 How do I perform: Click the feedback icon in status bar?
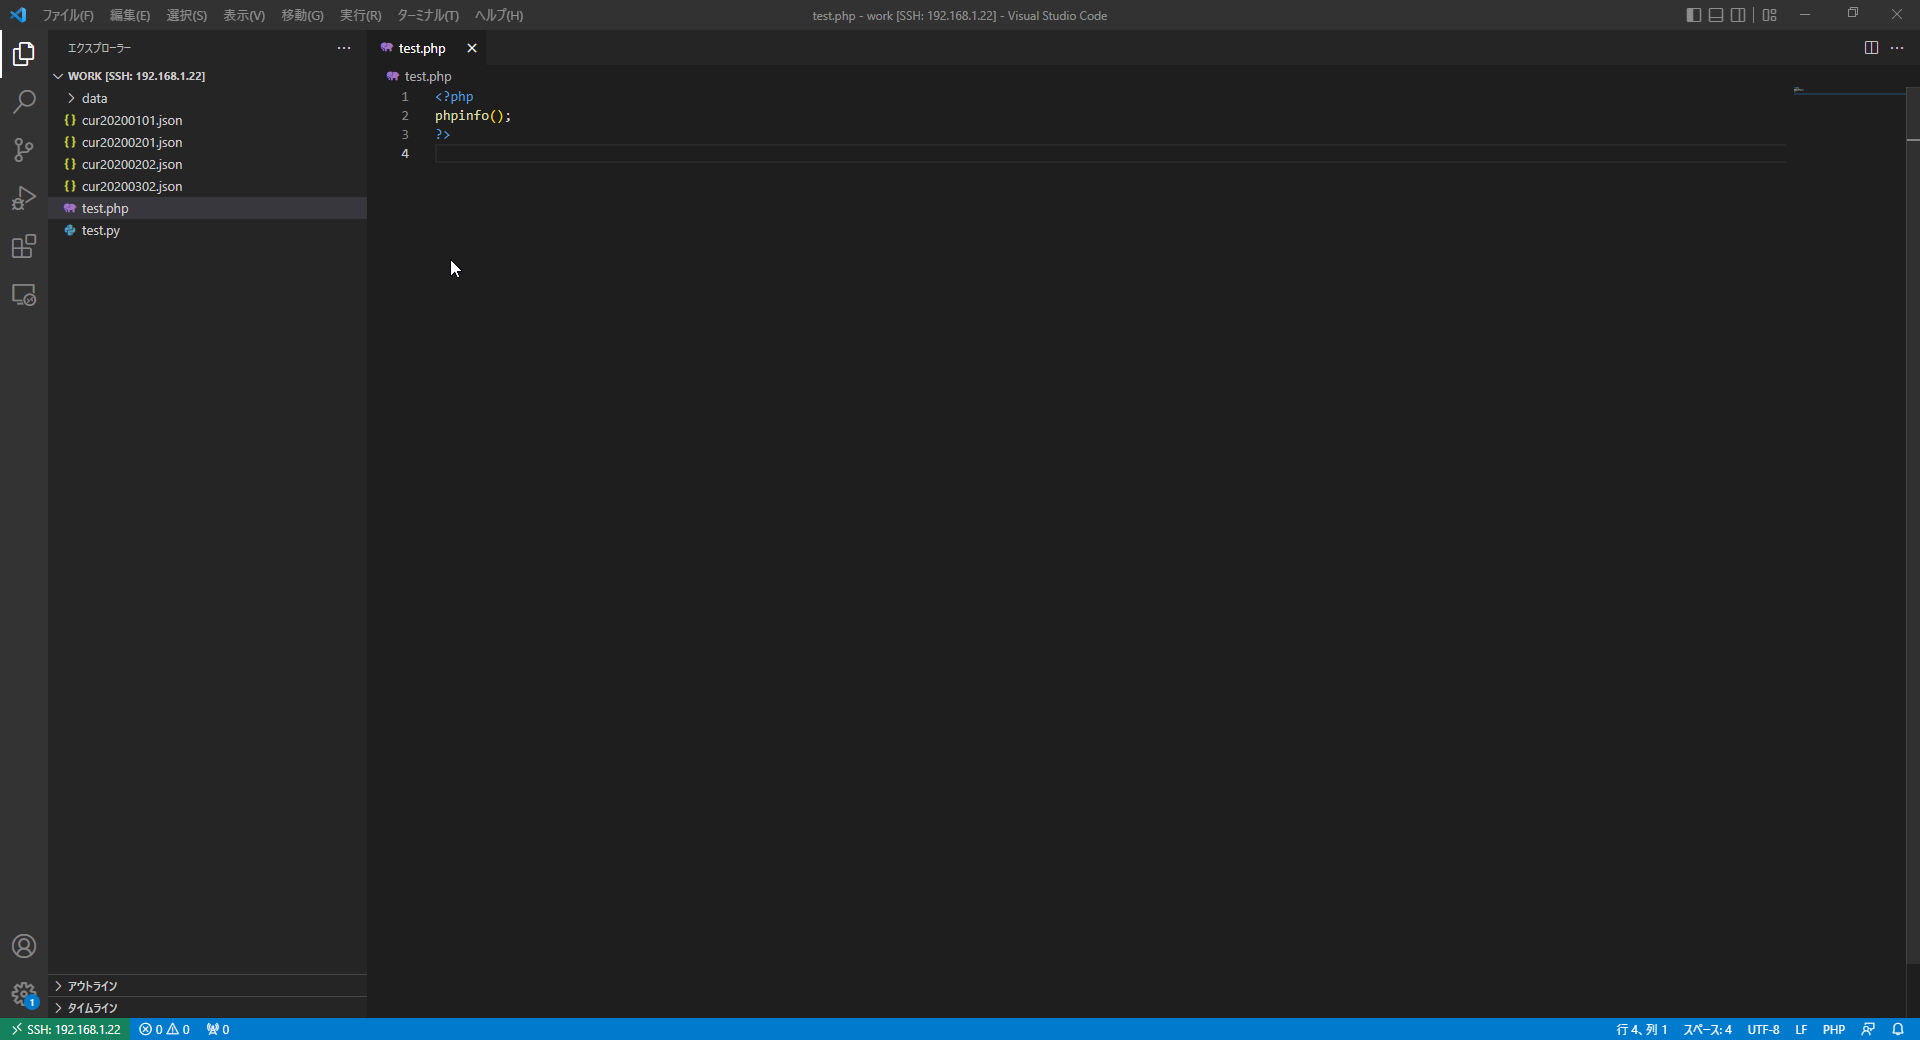(1868, 1029)
